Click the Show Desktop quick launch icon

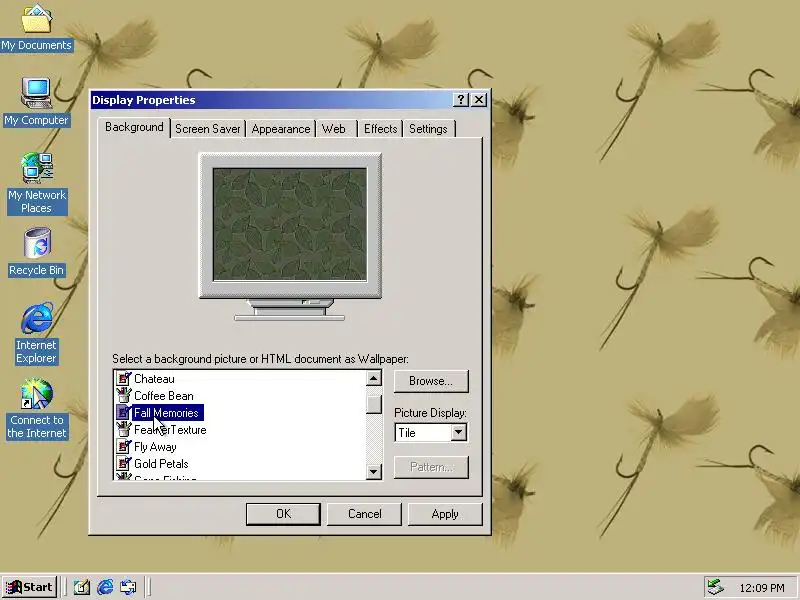82,587
